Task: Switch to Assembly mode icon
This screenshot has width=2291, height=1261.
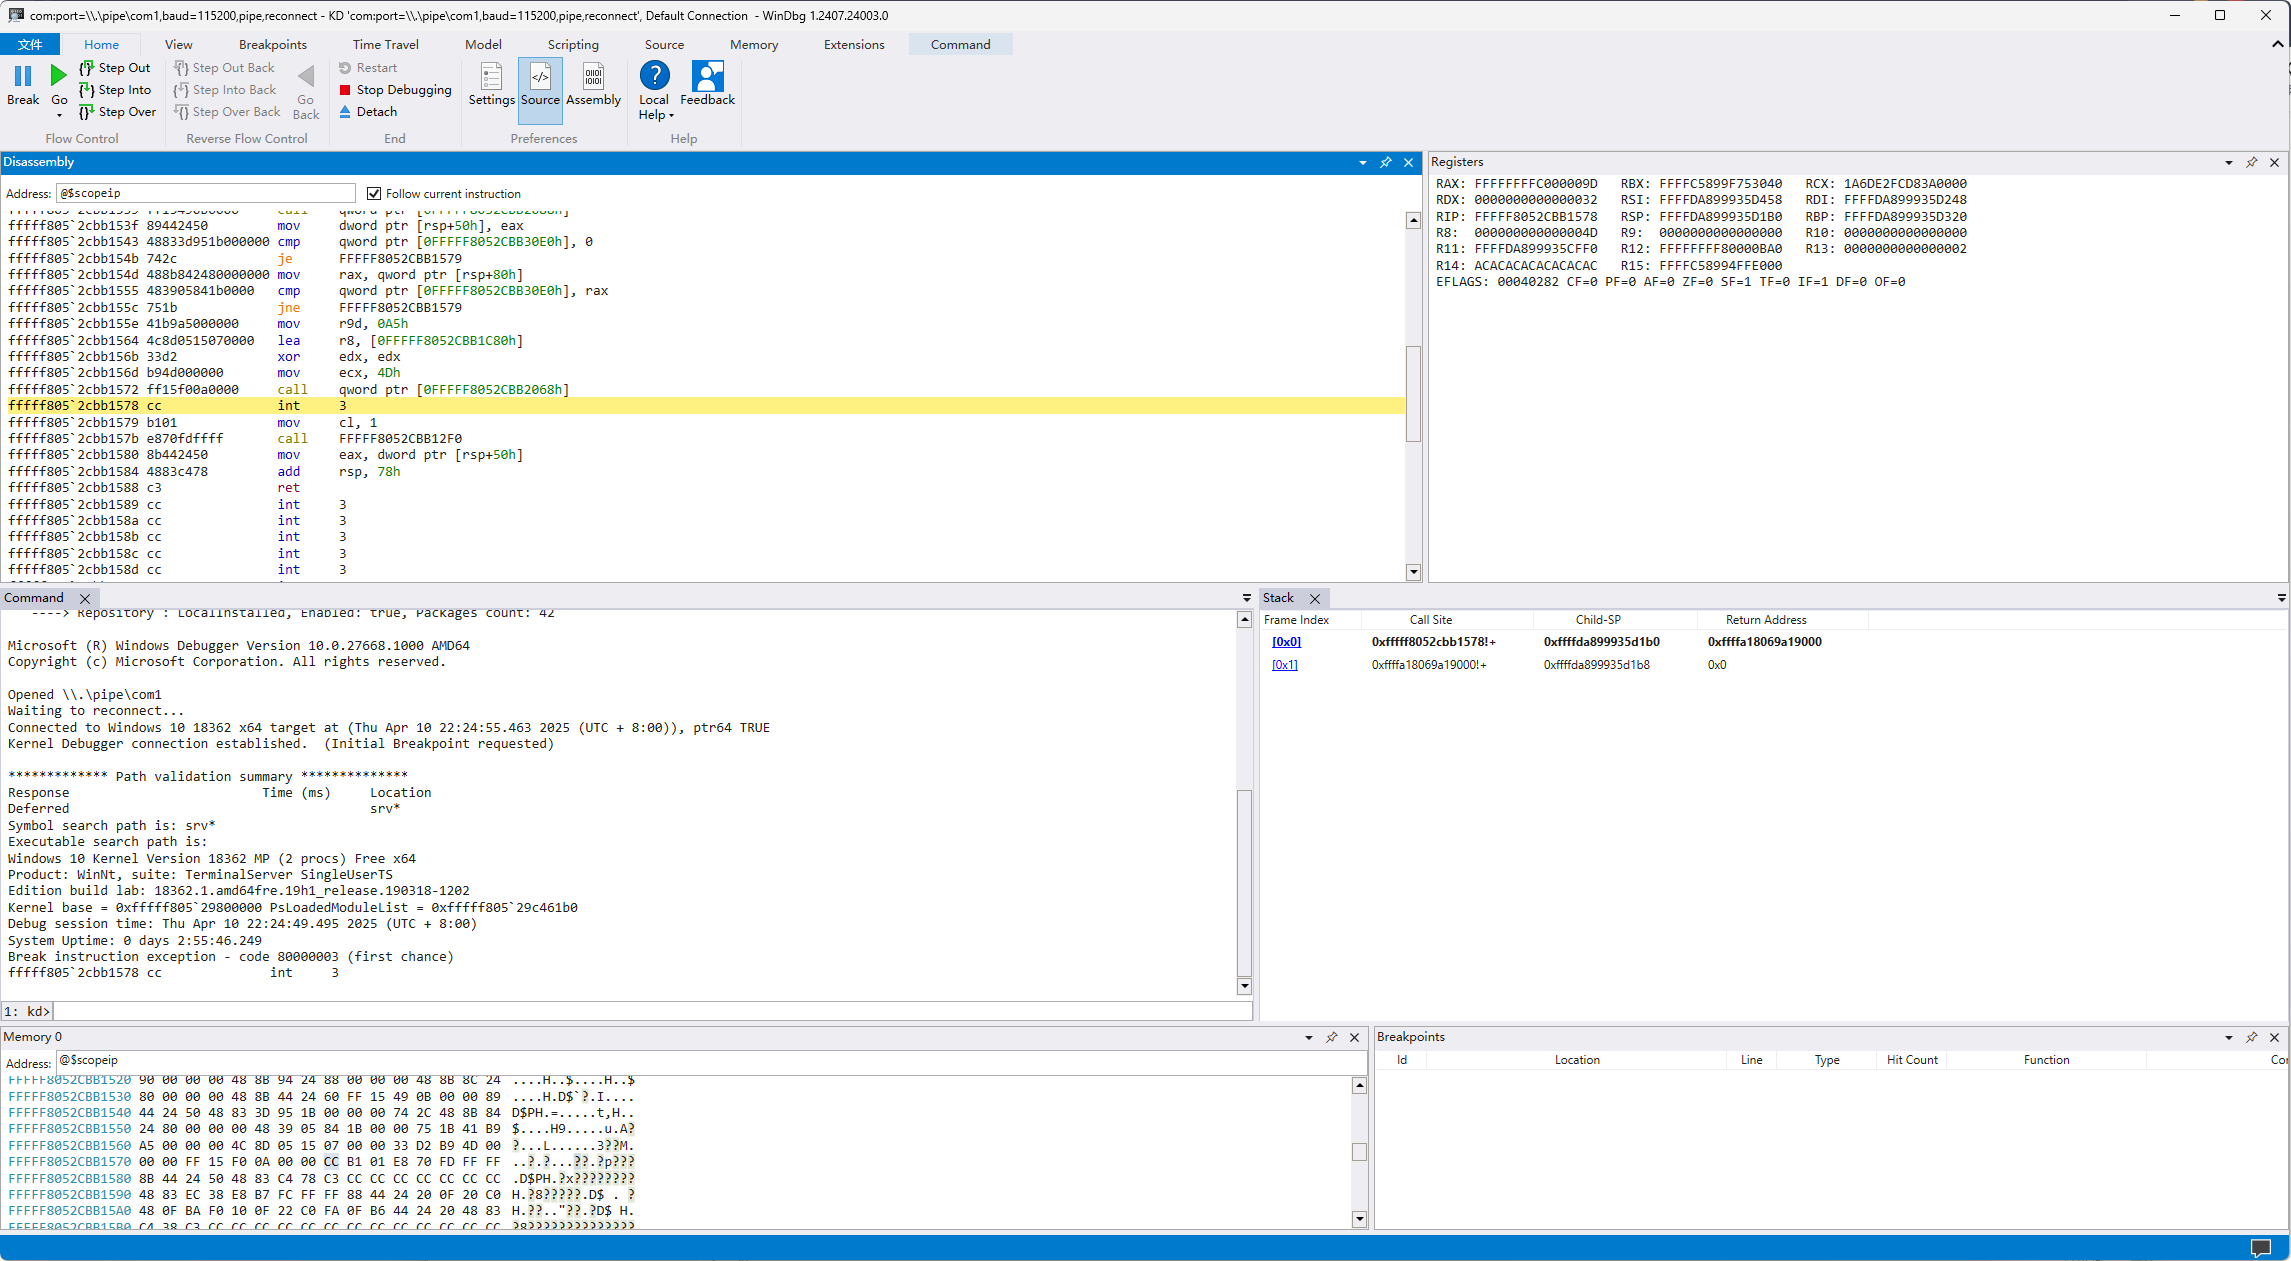Action: [593, 77]
